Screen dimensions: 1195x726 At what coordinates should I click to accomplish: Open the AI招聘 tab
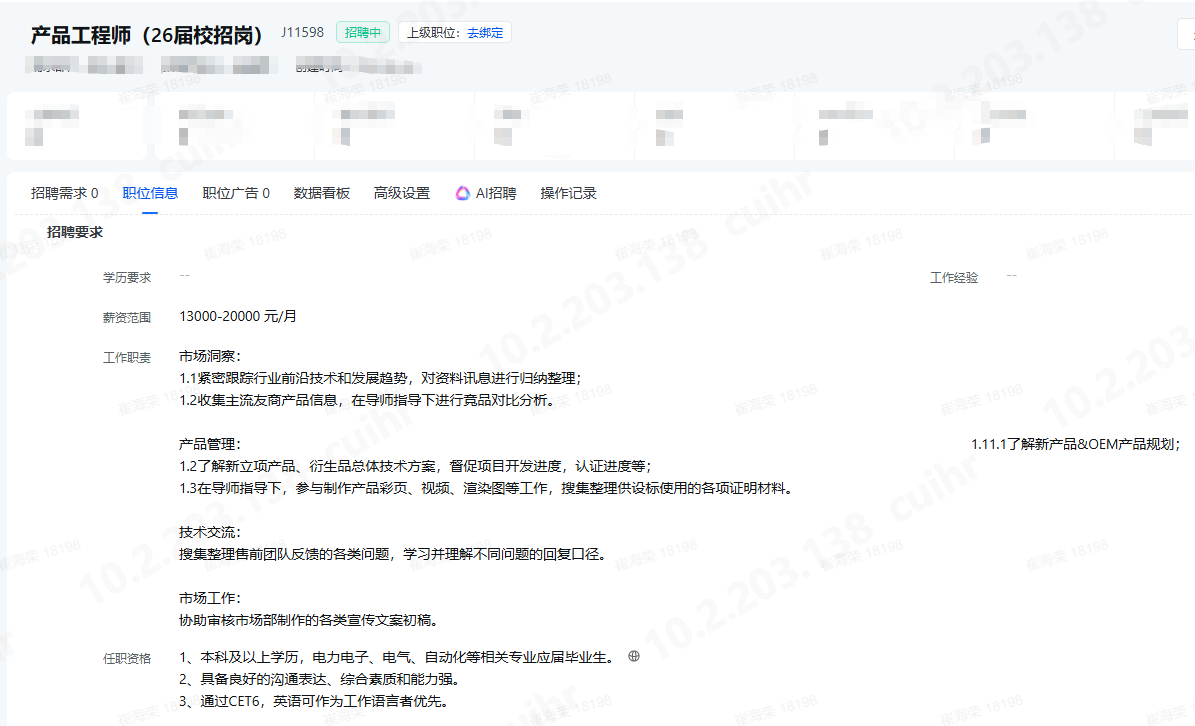(485, 193)
